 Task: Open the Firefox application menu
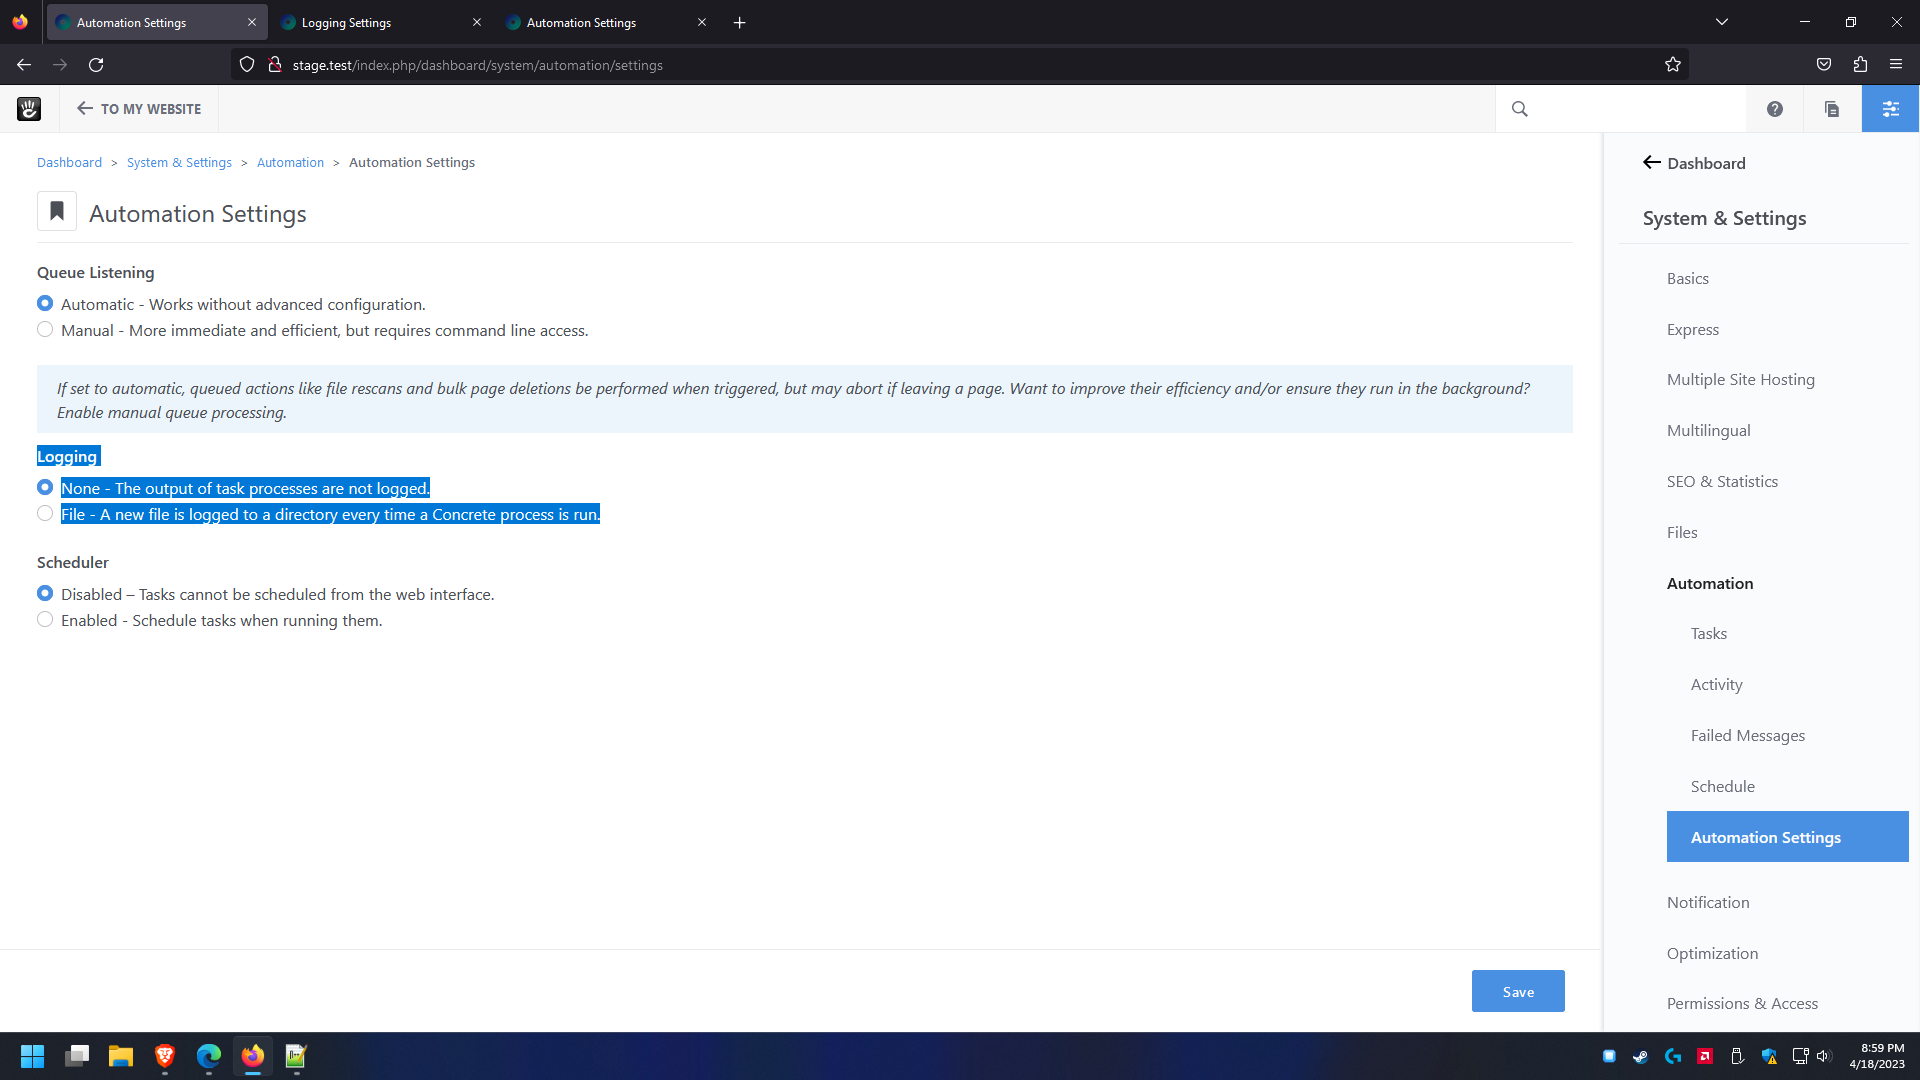(x=1896, y=64)
